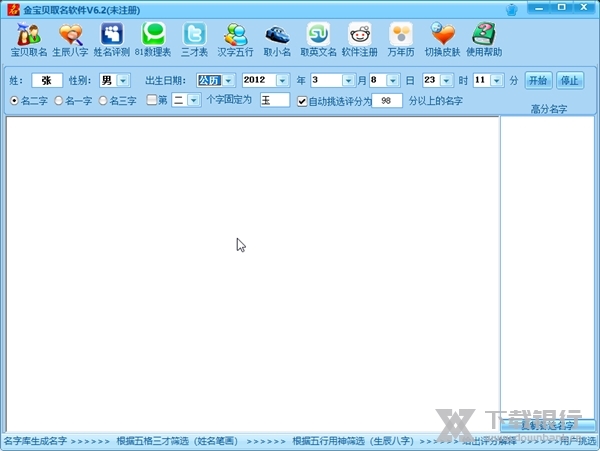Open the fixed character position dropdown 二
The height and width of the screenshot is (451, 600).
[194, 100]
